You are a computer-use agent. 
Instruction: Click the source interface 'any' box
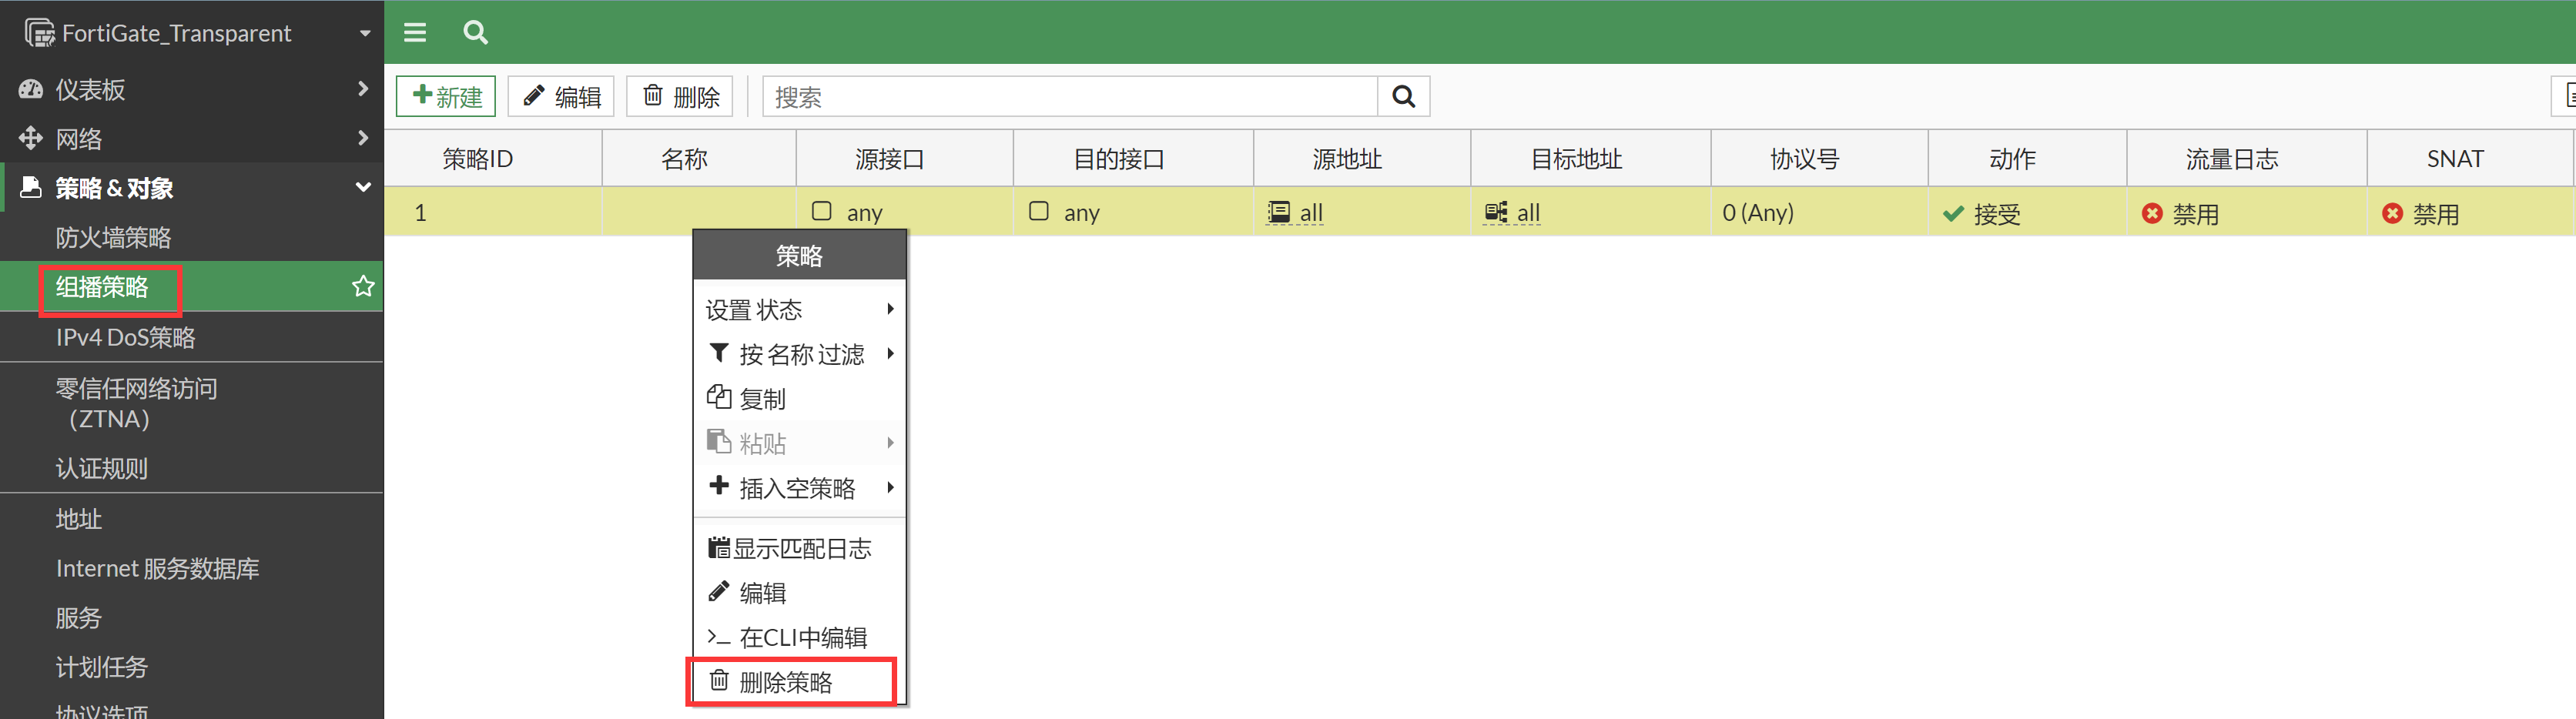pos(822,211)
